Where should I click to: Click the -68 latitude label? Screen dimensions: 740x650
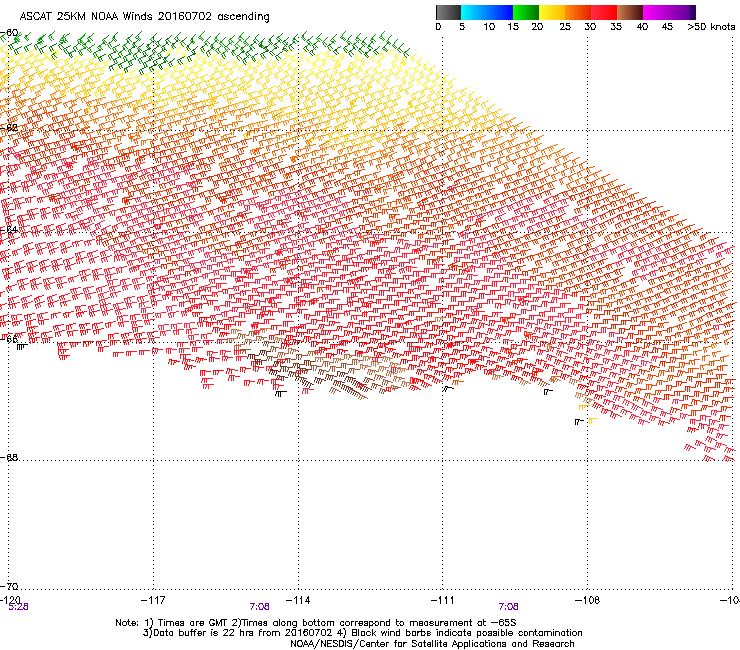9,458
